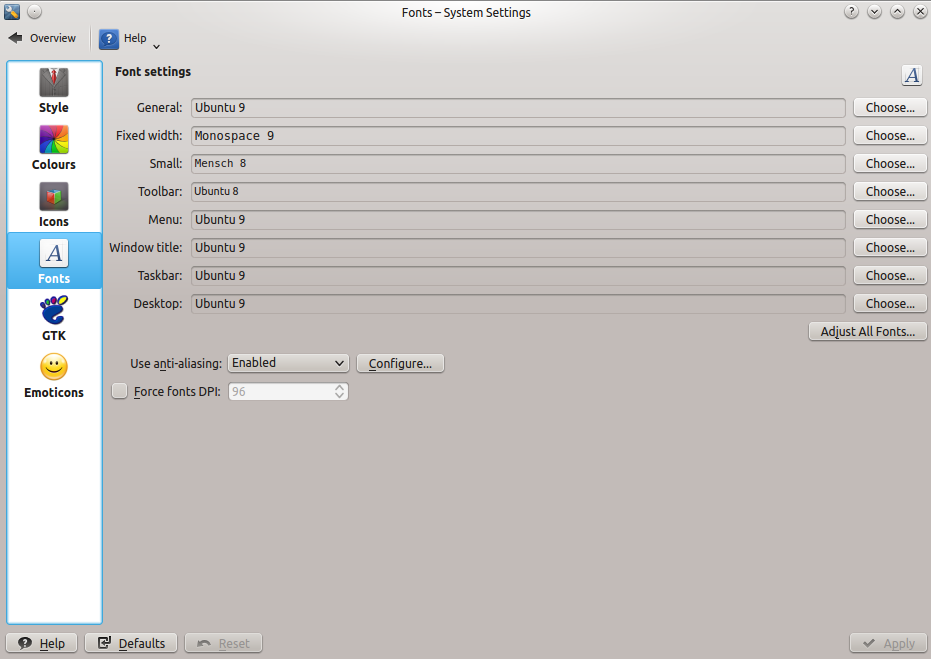Click the System Settings window menu icon

point(12,11)
